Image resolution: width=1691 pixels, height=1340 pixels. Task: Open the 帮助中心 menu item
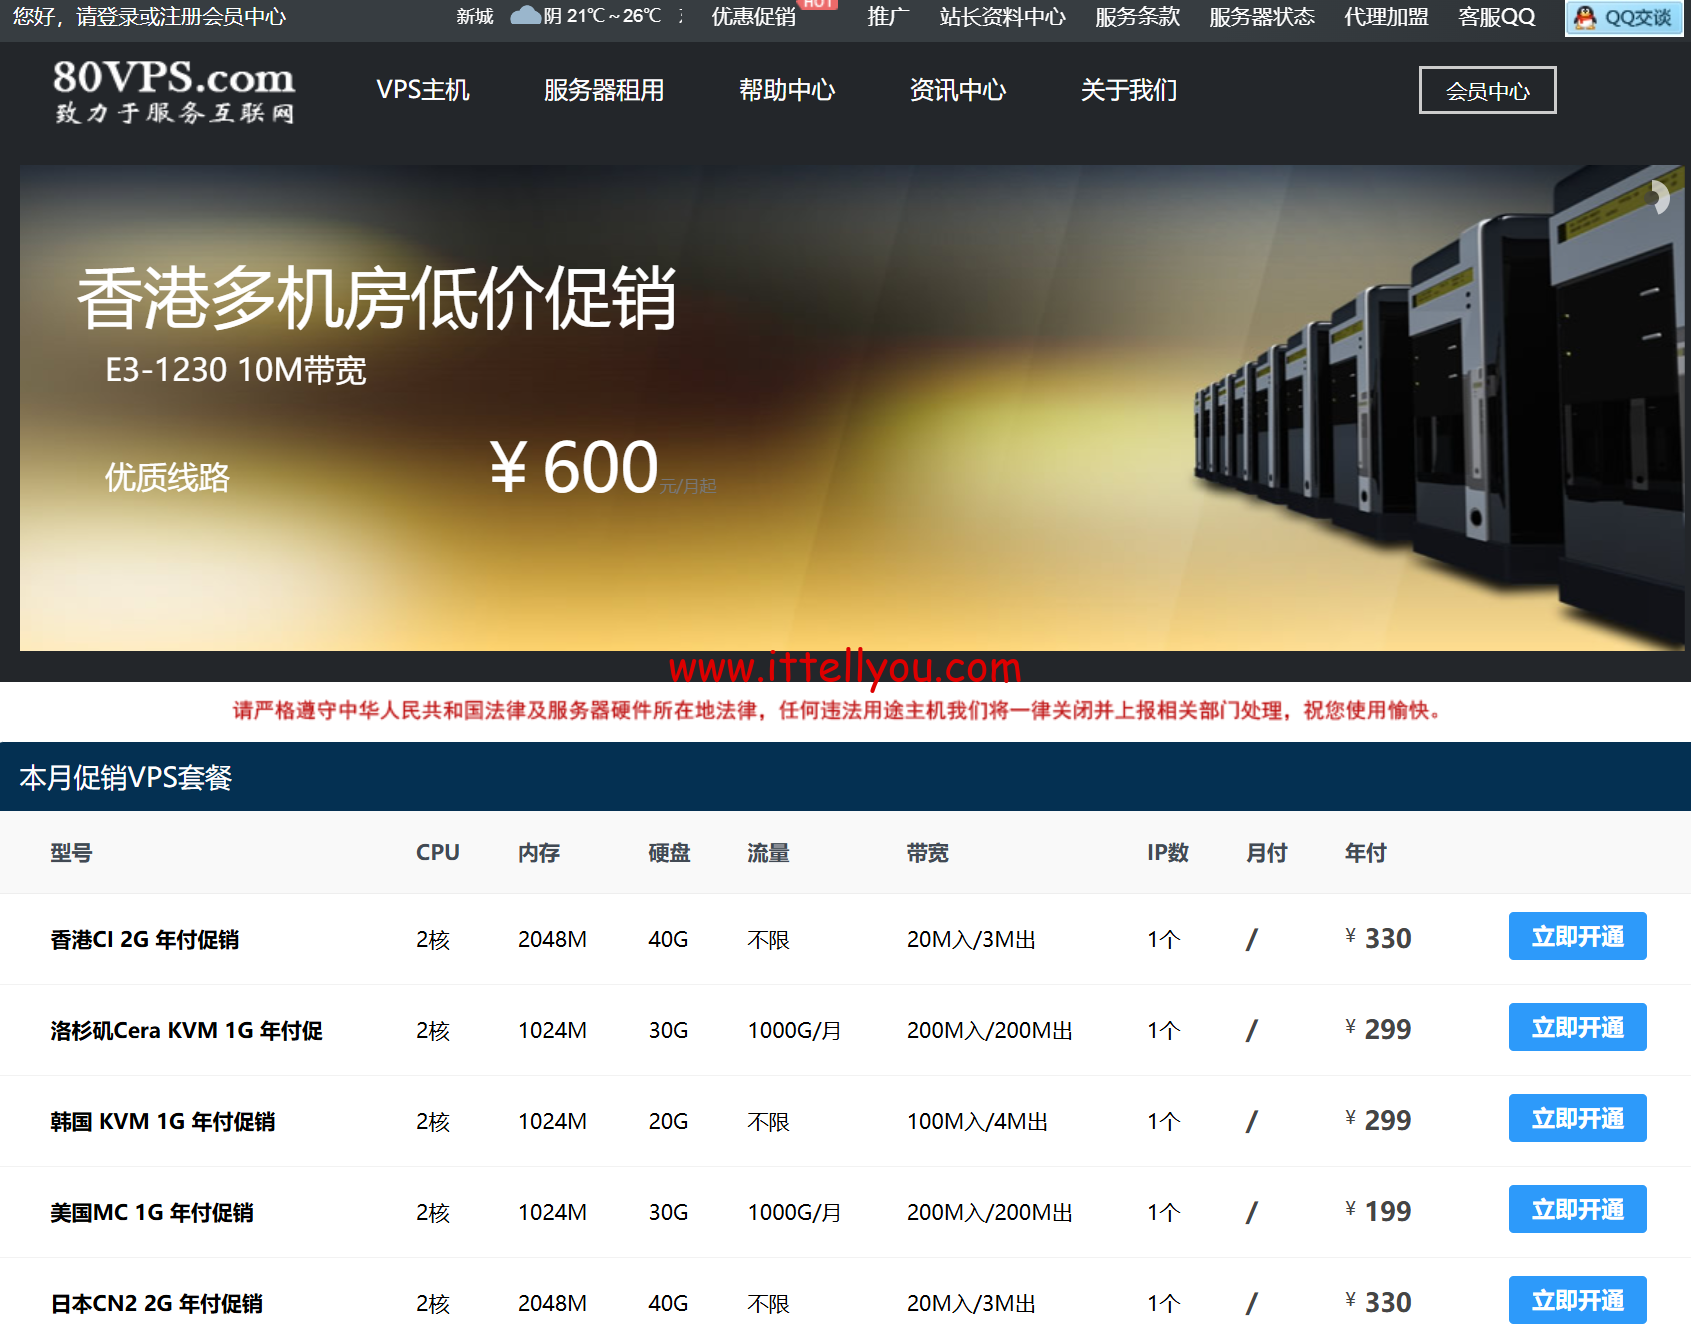pos(787,90)
